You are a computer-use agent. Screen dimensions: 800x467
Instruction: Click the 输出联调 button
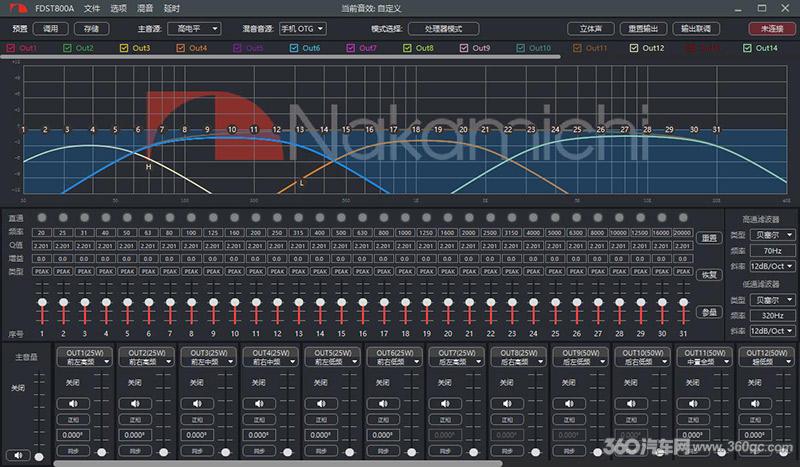coord(696,29)
